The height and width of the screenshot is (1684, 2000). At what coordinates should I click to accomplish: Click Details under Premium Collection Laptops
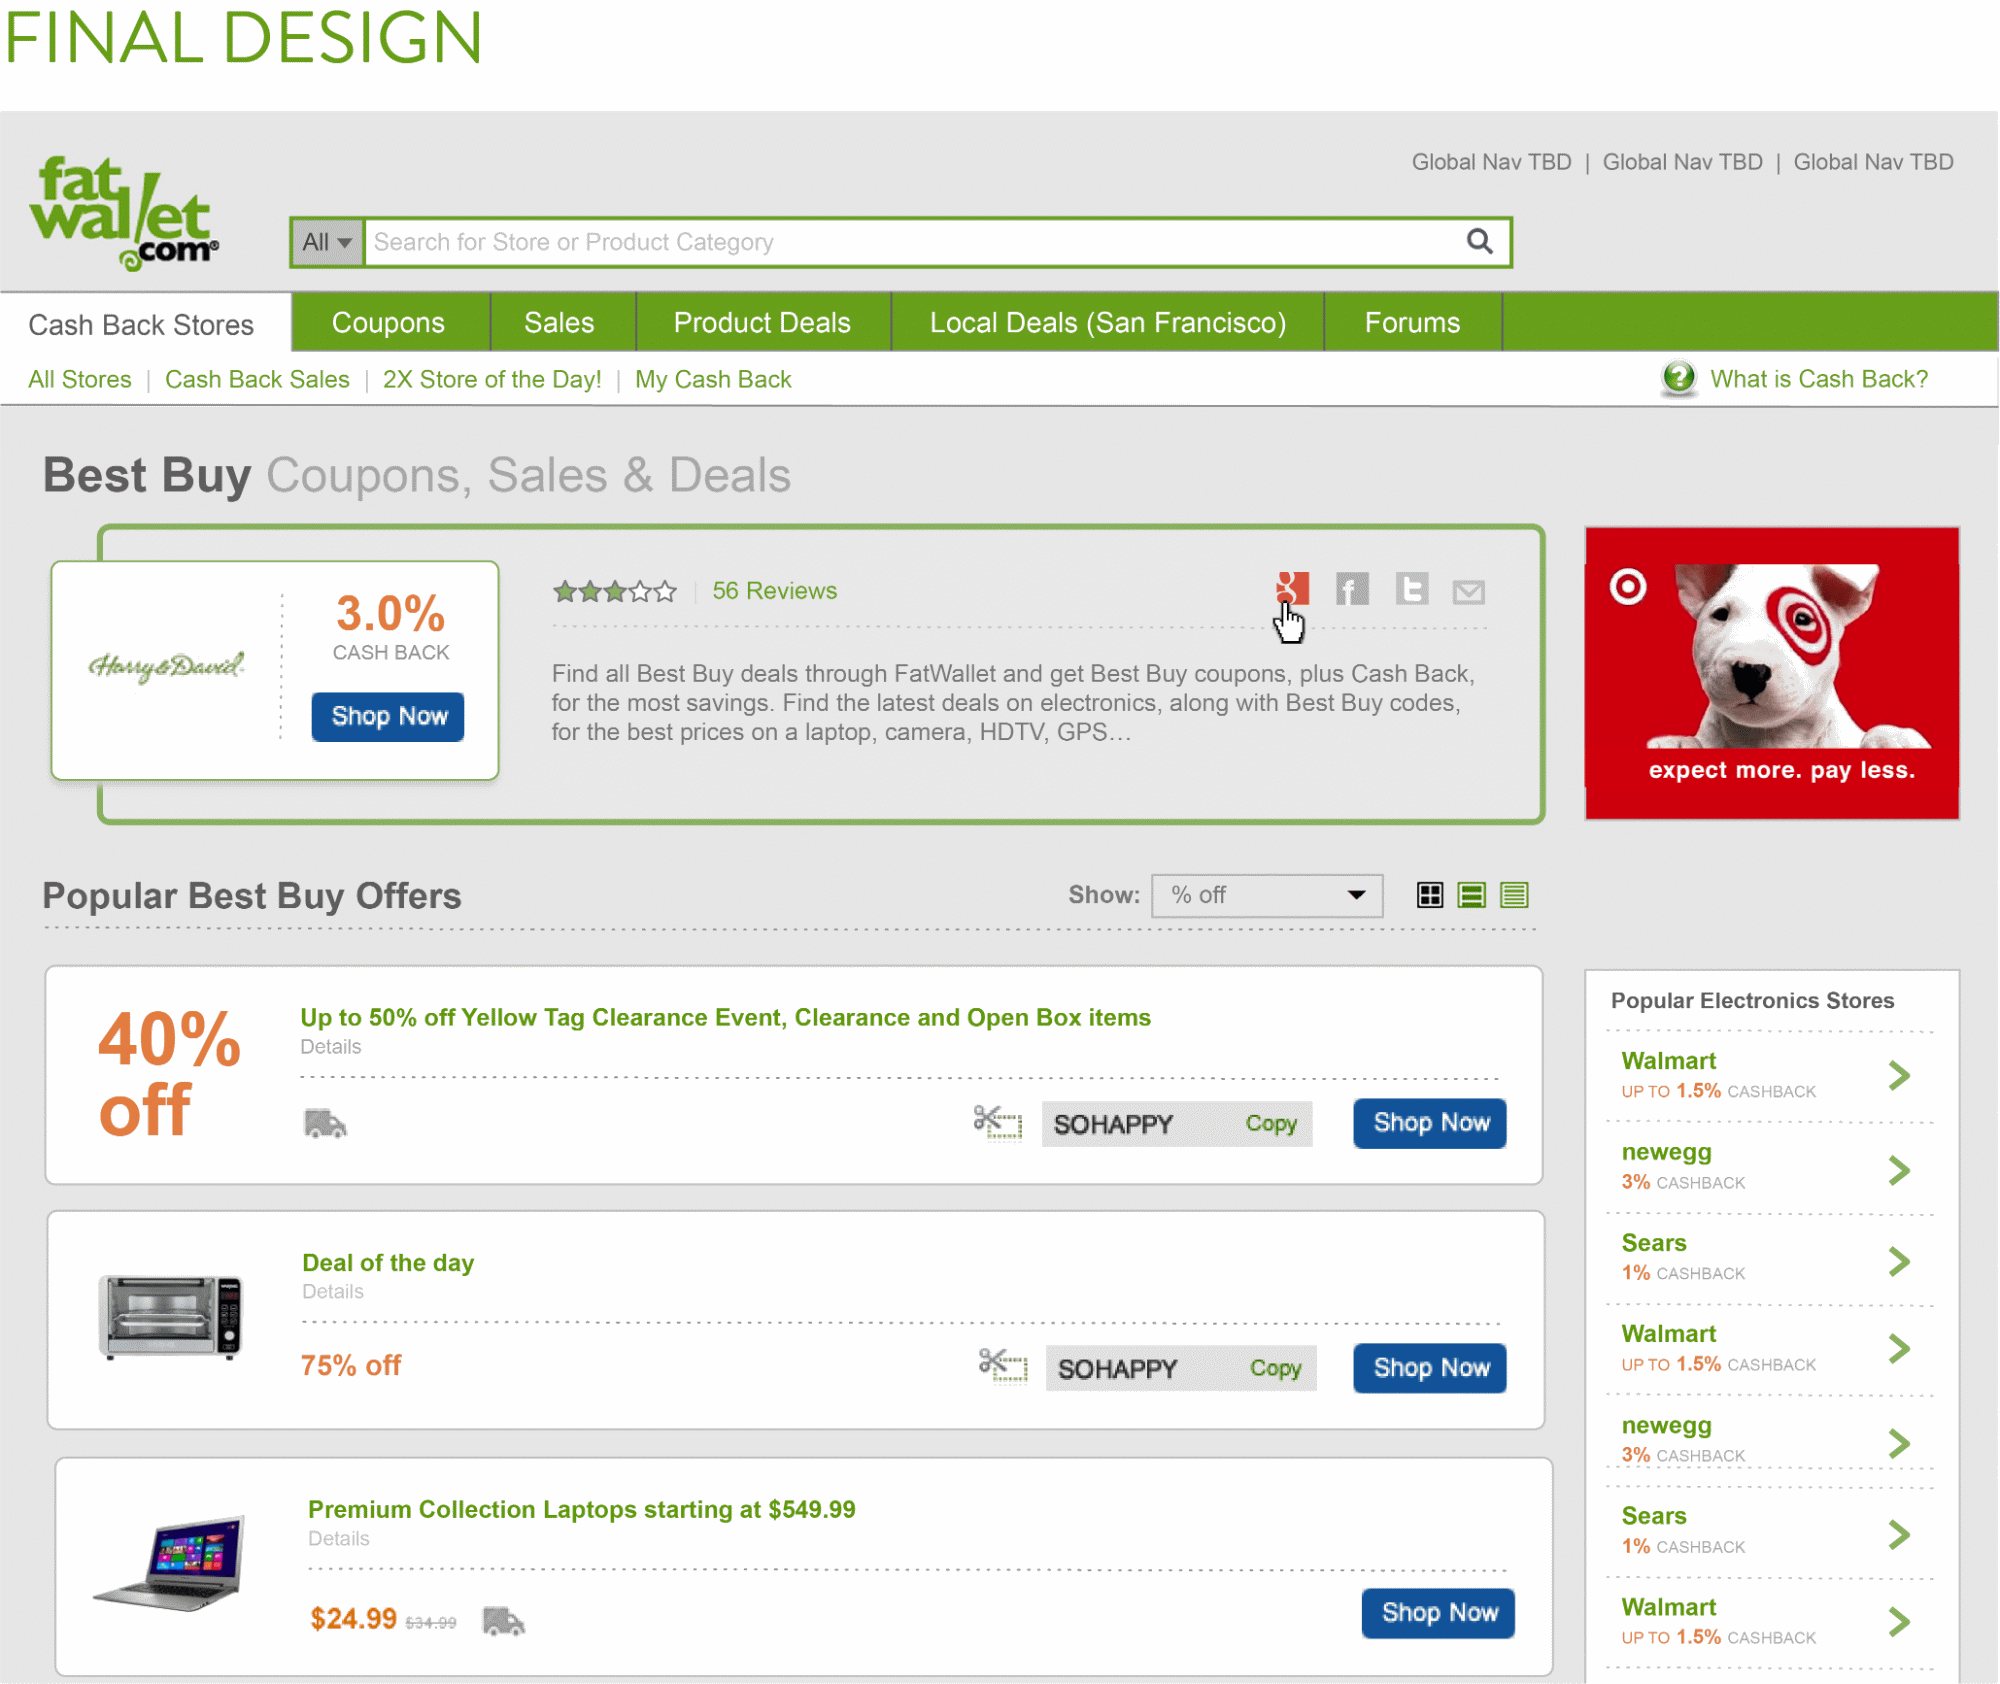click(339, 1538)
